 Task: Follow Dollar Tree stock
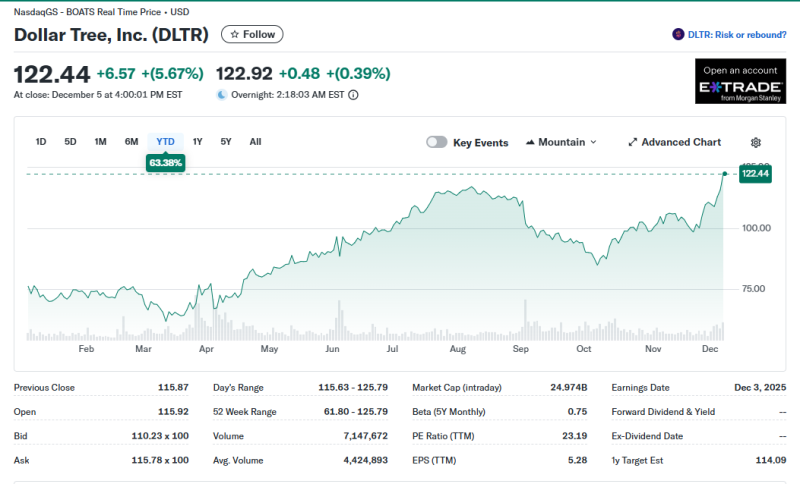click(x=252, y=34)
